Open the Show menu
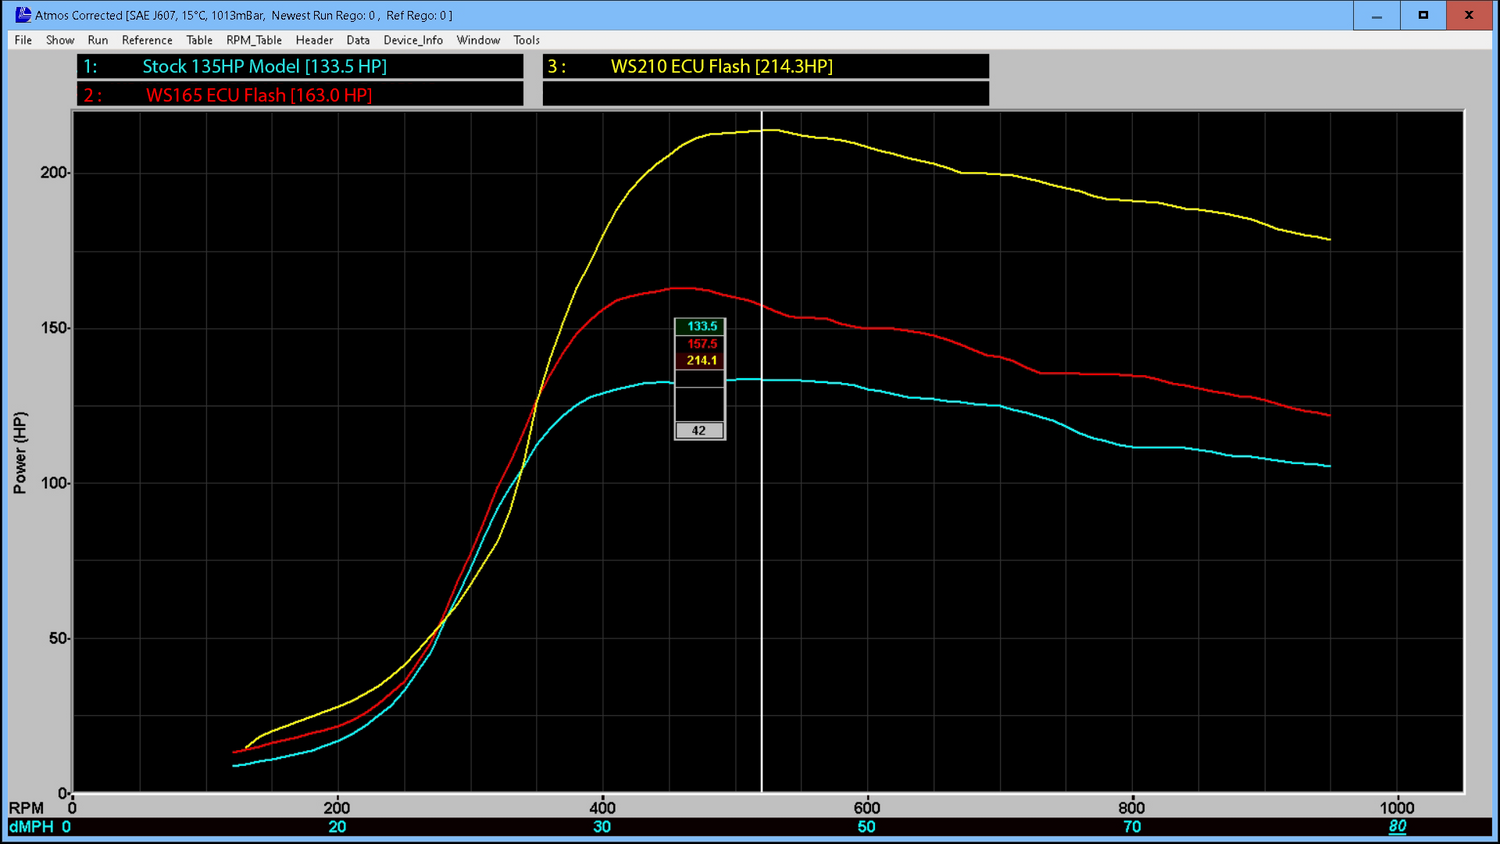Viewport: 1500px width, 844px height. coord(60,40)
